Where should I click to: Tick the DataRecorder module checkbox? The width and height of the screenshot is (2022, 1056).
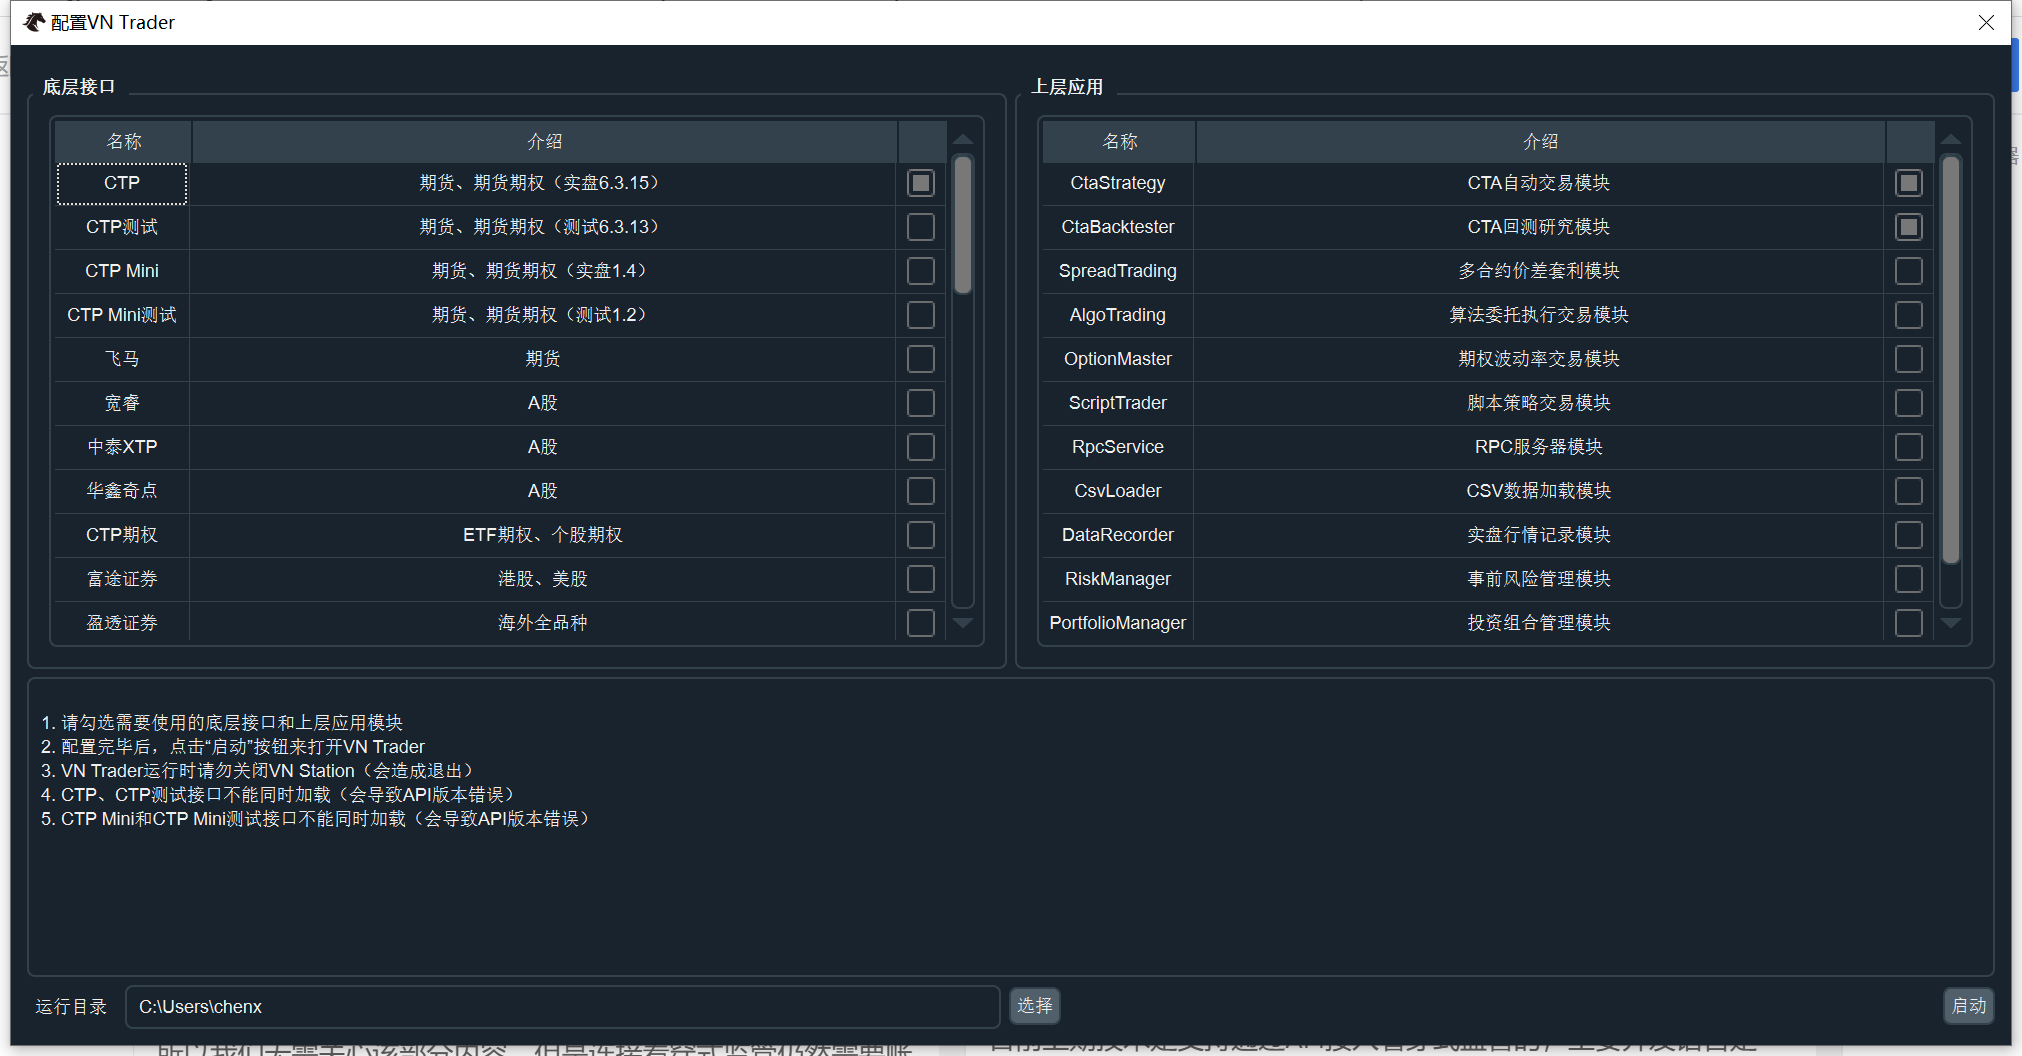[x=1908, y=535]
